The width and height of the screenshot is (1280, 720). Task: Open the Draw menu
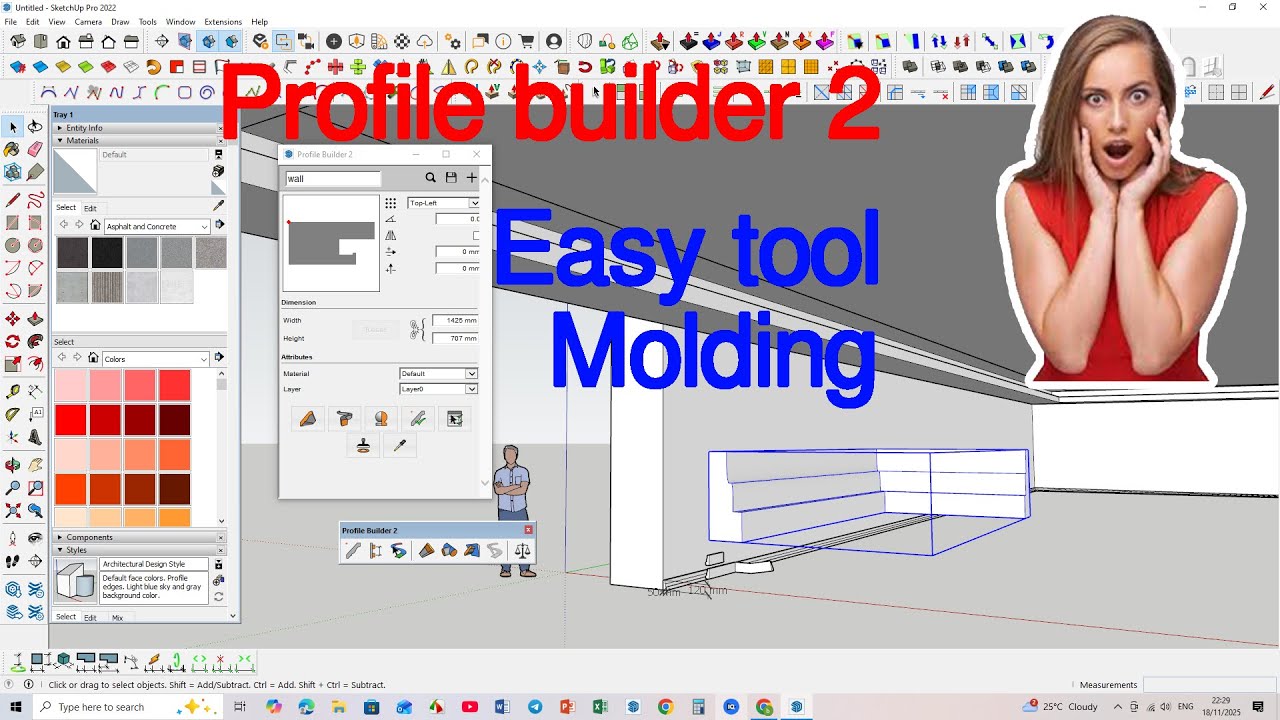click(120, 21)
